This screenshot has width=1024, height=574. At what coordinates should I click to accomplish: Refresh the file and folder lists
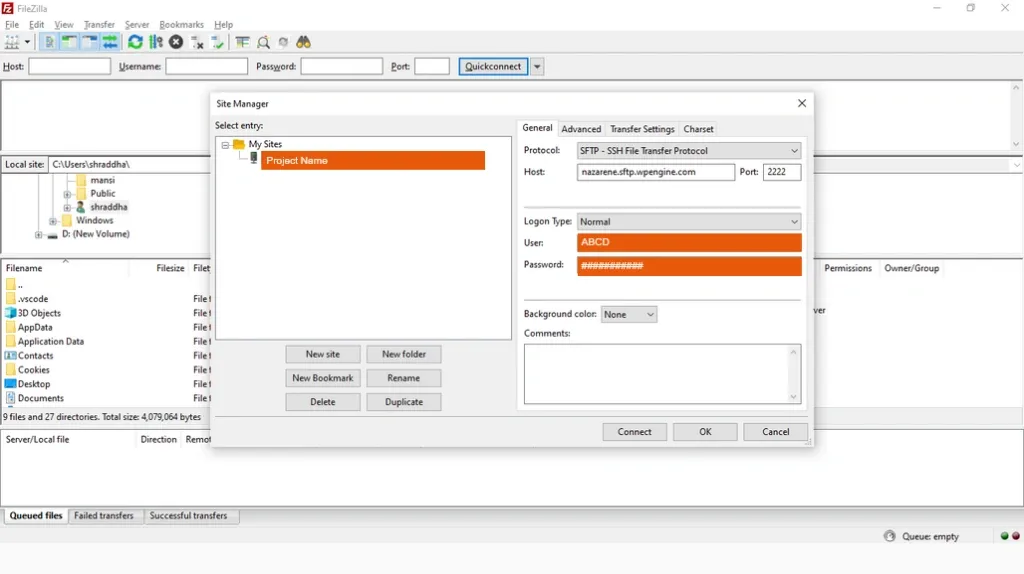click(x=135, y=42)
